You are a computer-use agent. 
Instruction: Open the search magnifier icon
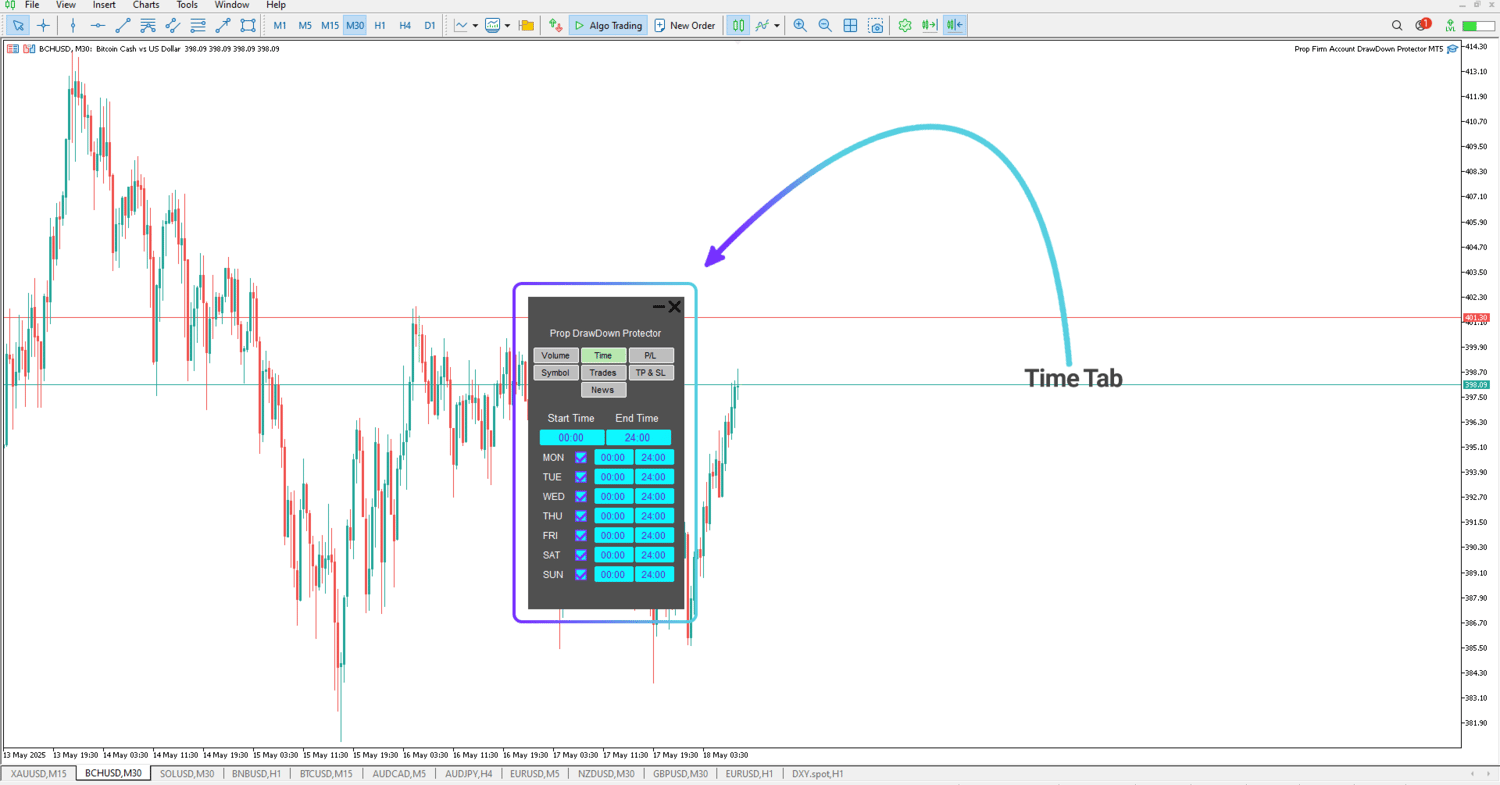(x=1398, y=25)
